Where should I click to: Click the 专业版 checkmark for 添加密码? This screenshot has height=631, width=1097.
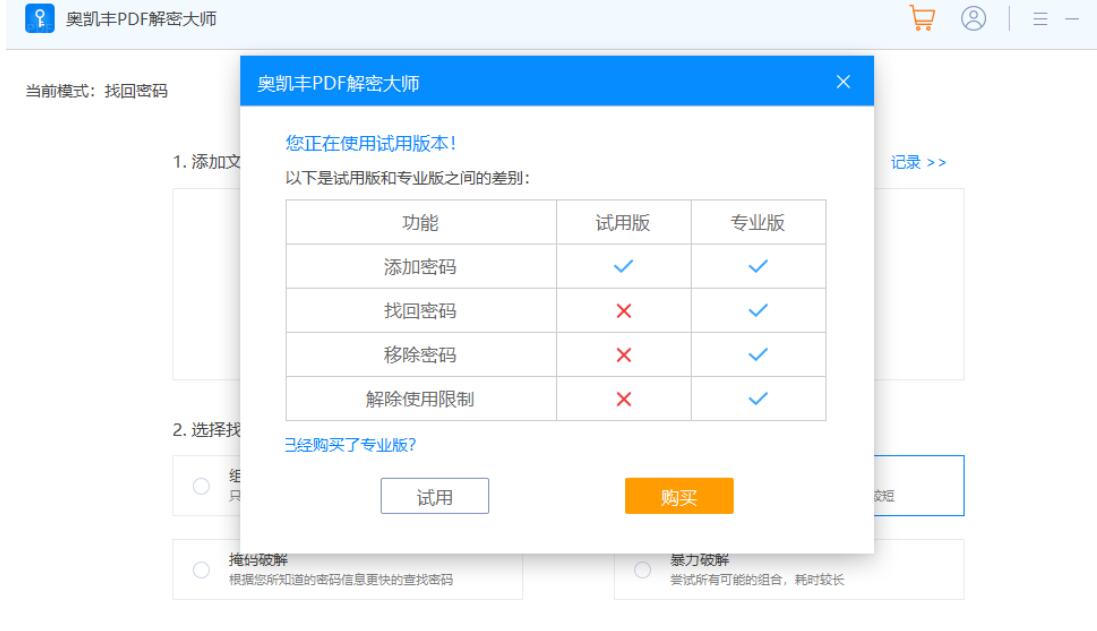point(758,266)
